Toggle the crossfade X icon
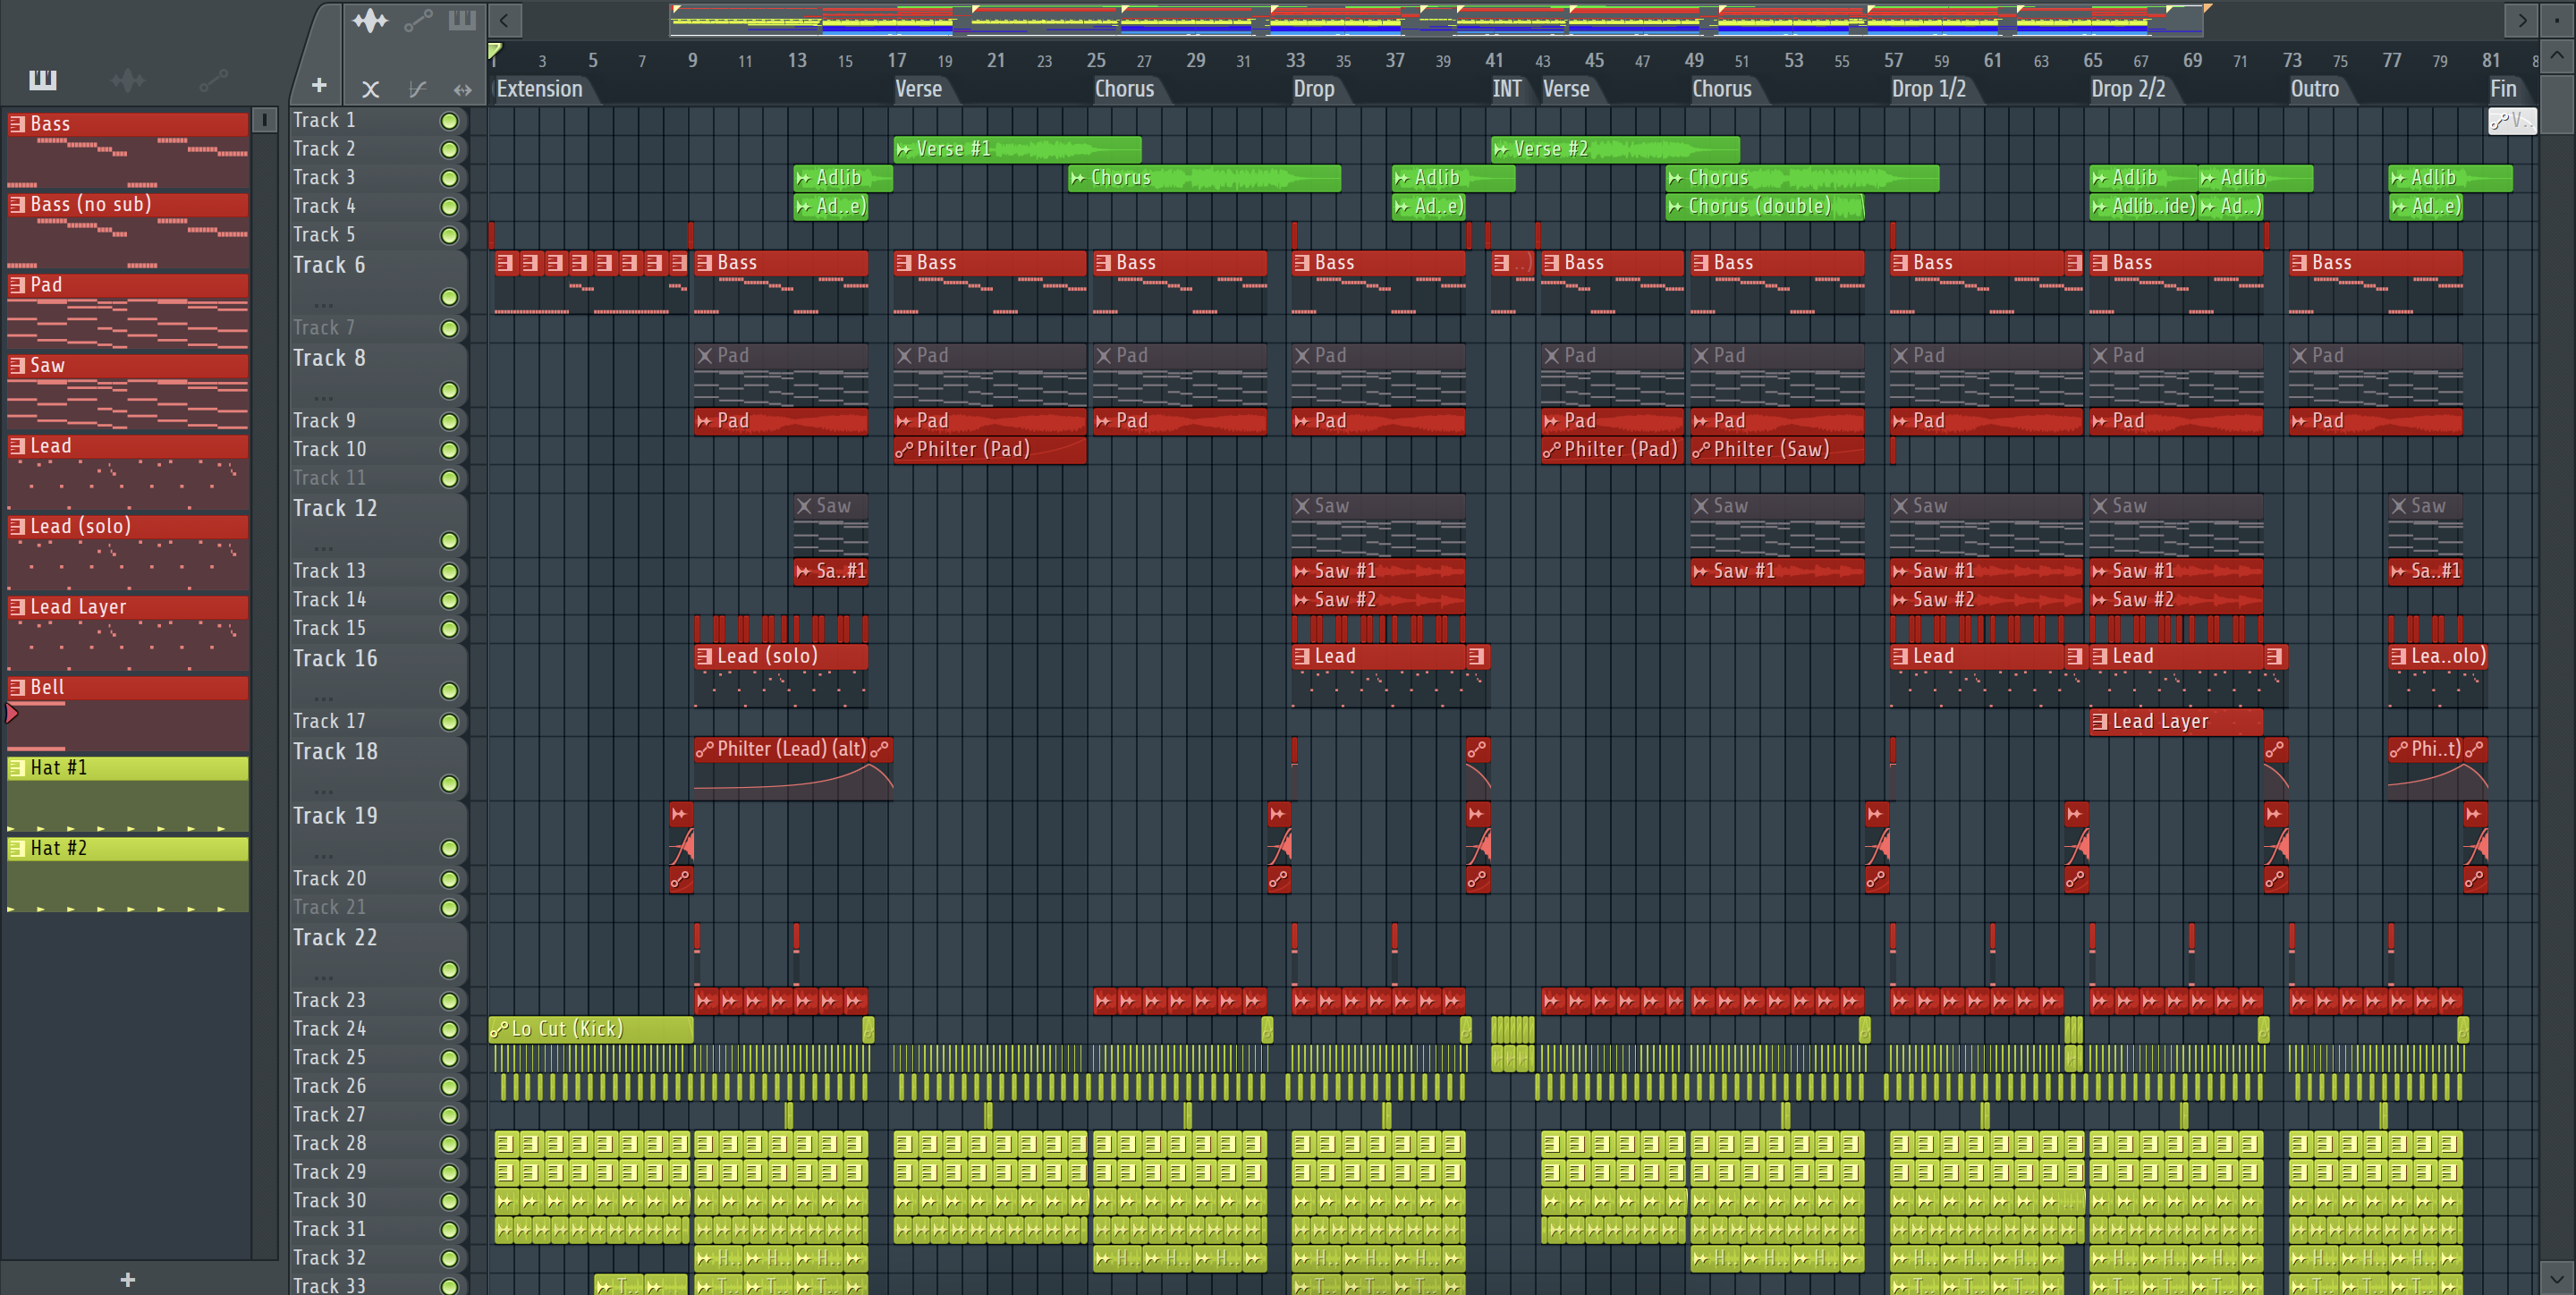2576x1295 pixels. point(370,89)
